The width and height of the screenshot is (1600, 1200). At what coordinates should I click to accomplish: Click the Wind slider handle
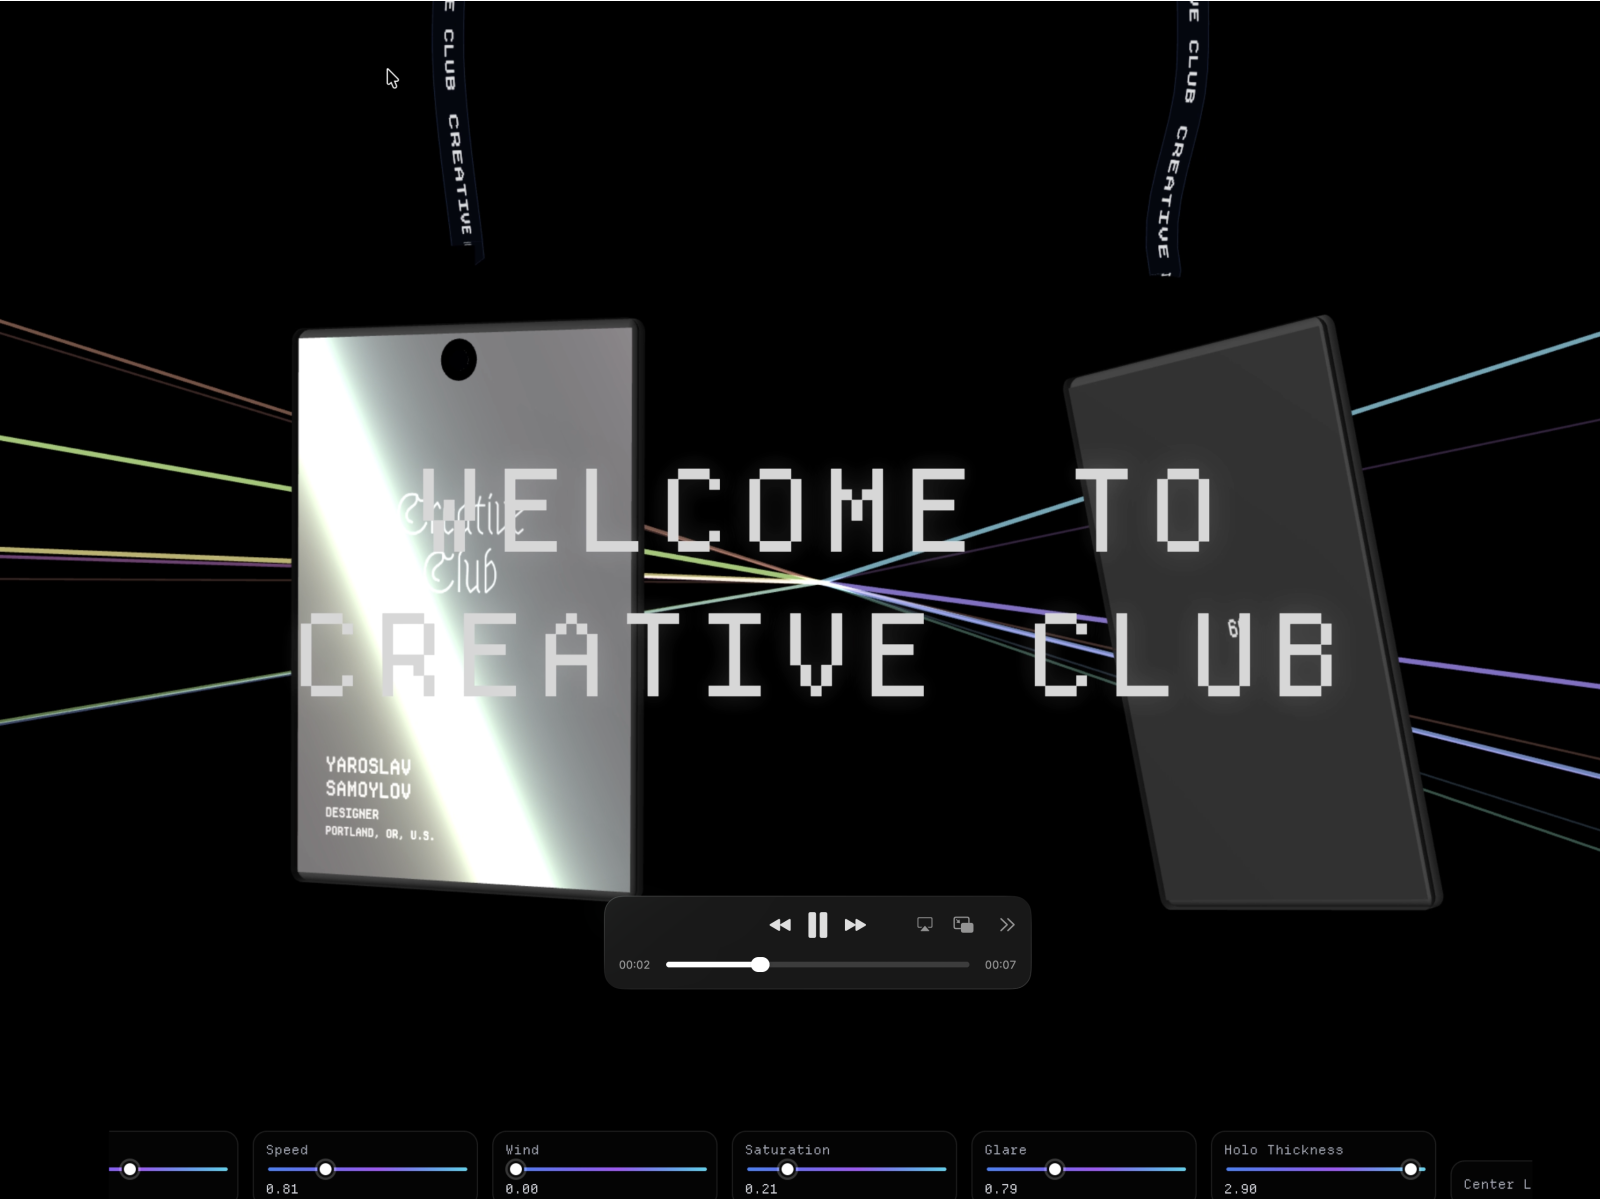[516, 1169]
